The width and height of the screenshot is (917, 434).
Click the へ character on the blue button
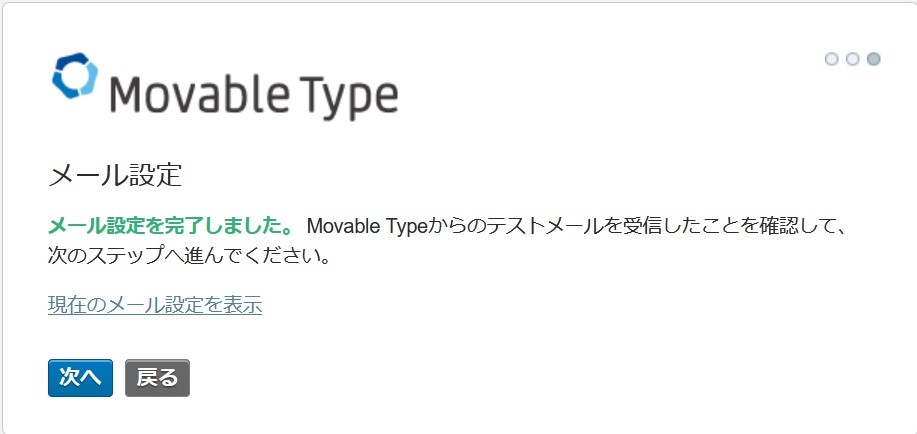[x=91, y=378]
